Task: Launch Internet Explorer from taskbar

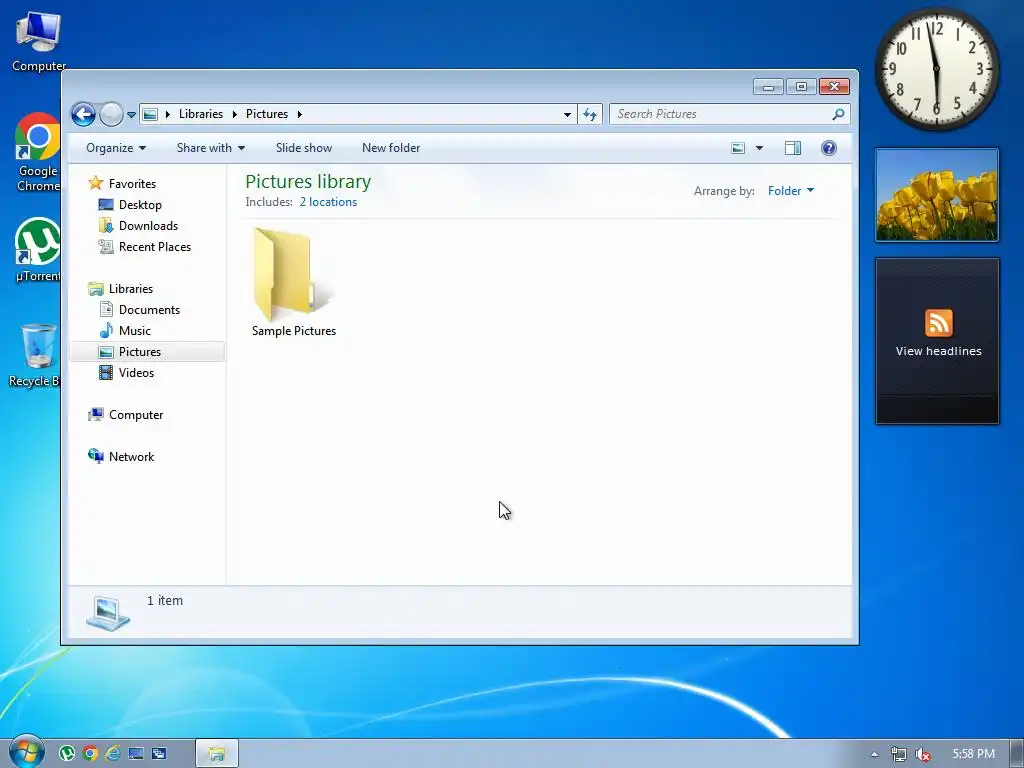Action: pyautogui.click(x=113, y=754)
